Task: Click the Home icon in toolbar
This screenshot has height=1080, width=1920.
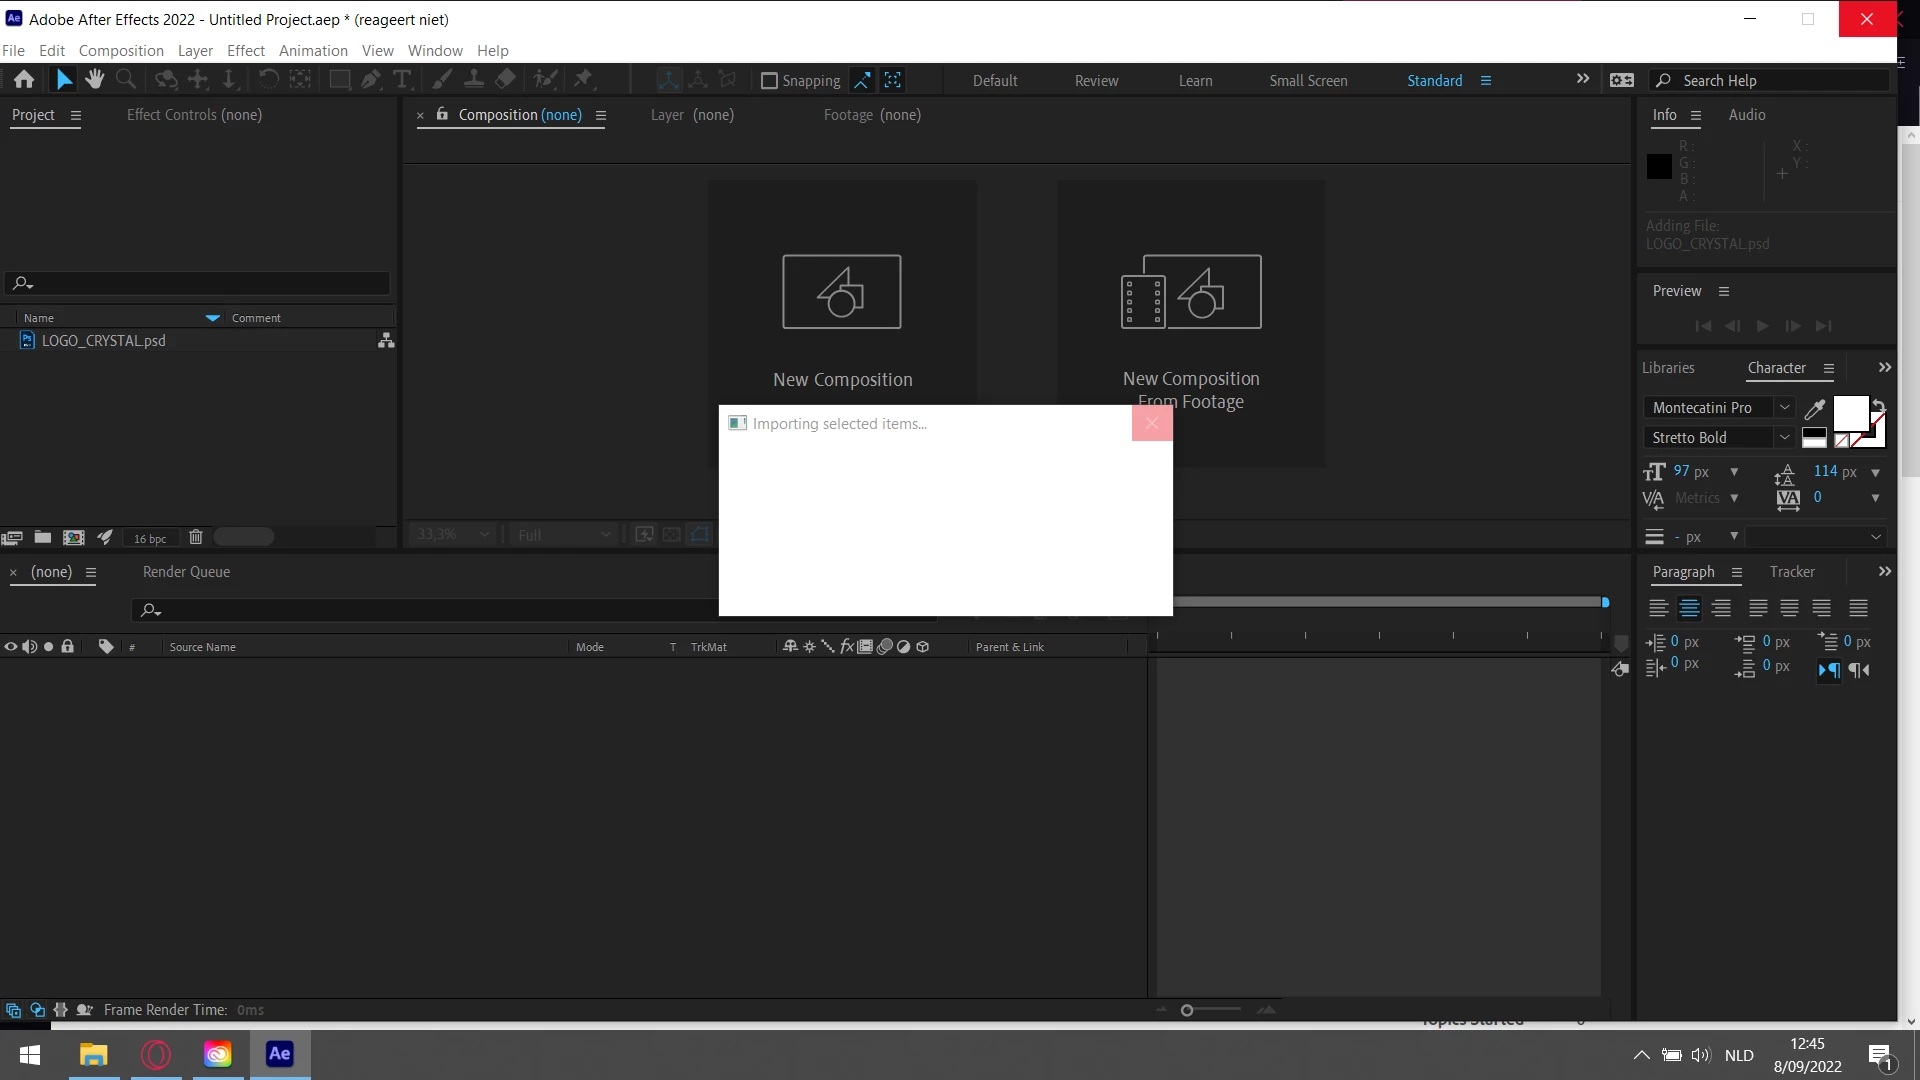Action: click(24, 80)
